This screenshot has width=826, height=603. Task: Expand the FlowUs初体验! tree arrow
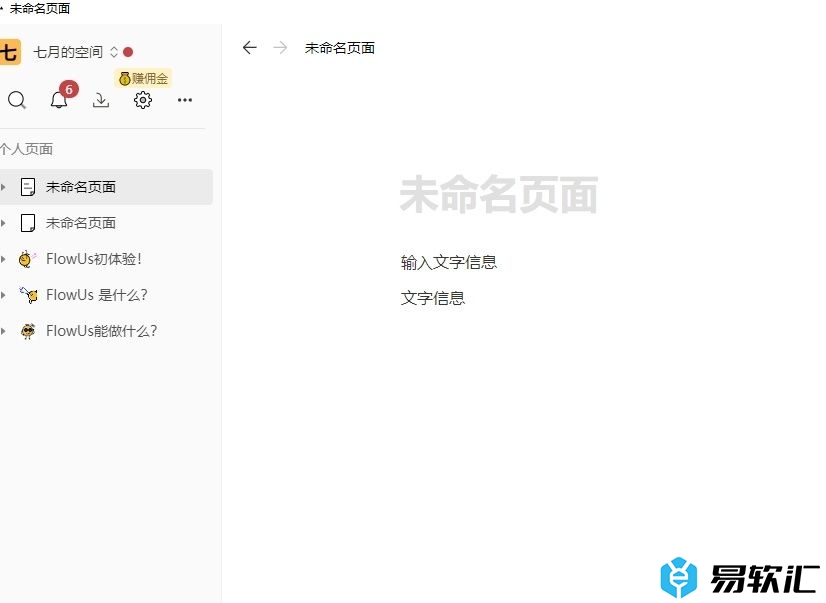(3, 259)
